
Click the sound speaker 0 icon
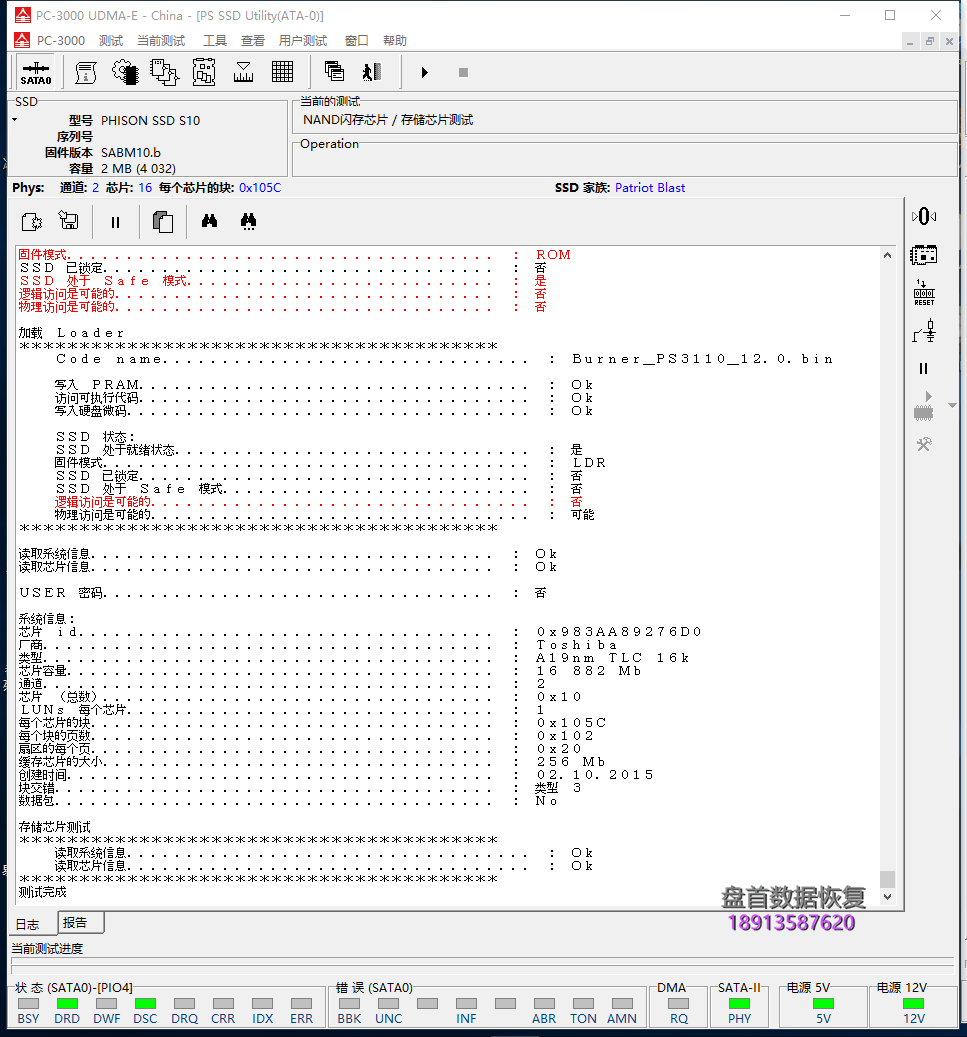tap(924, 216)
